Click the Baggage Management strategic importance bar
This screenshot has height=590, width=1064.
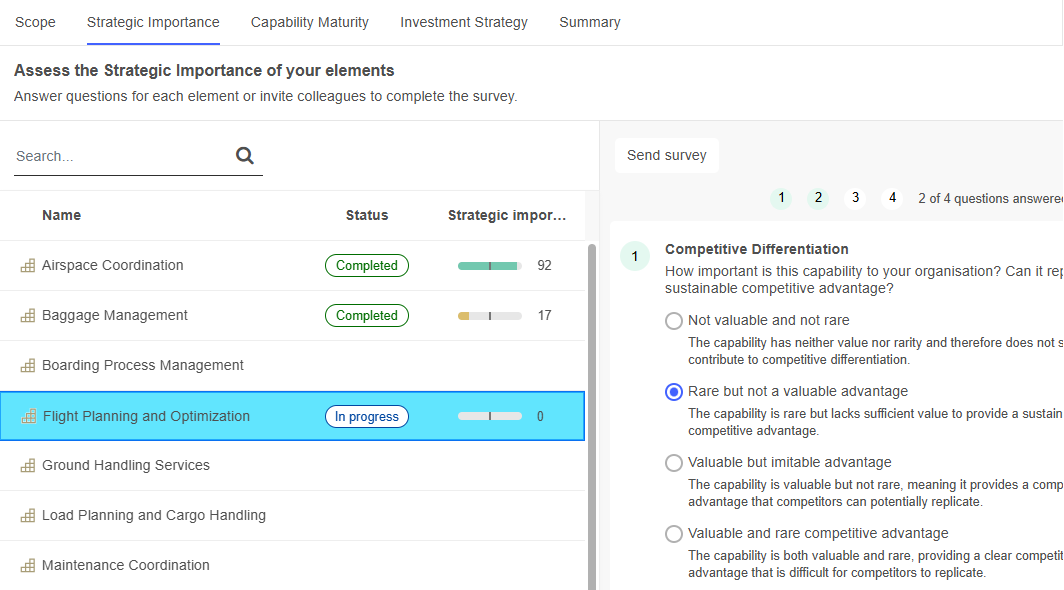tap(490, 316)
